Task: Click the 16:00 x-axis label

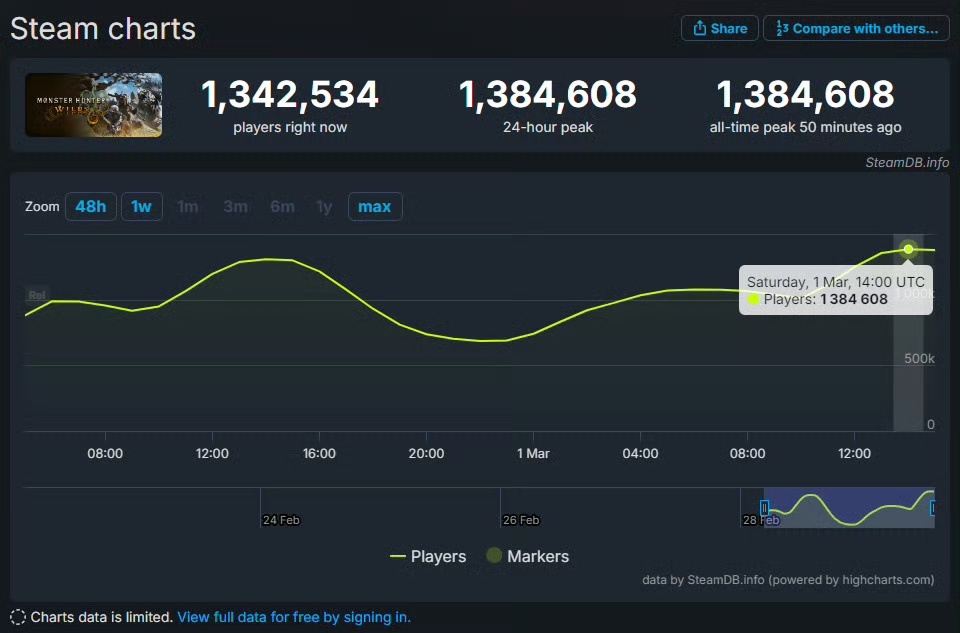Action: click(x=319, y=454)
